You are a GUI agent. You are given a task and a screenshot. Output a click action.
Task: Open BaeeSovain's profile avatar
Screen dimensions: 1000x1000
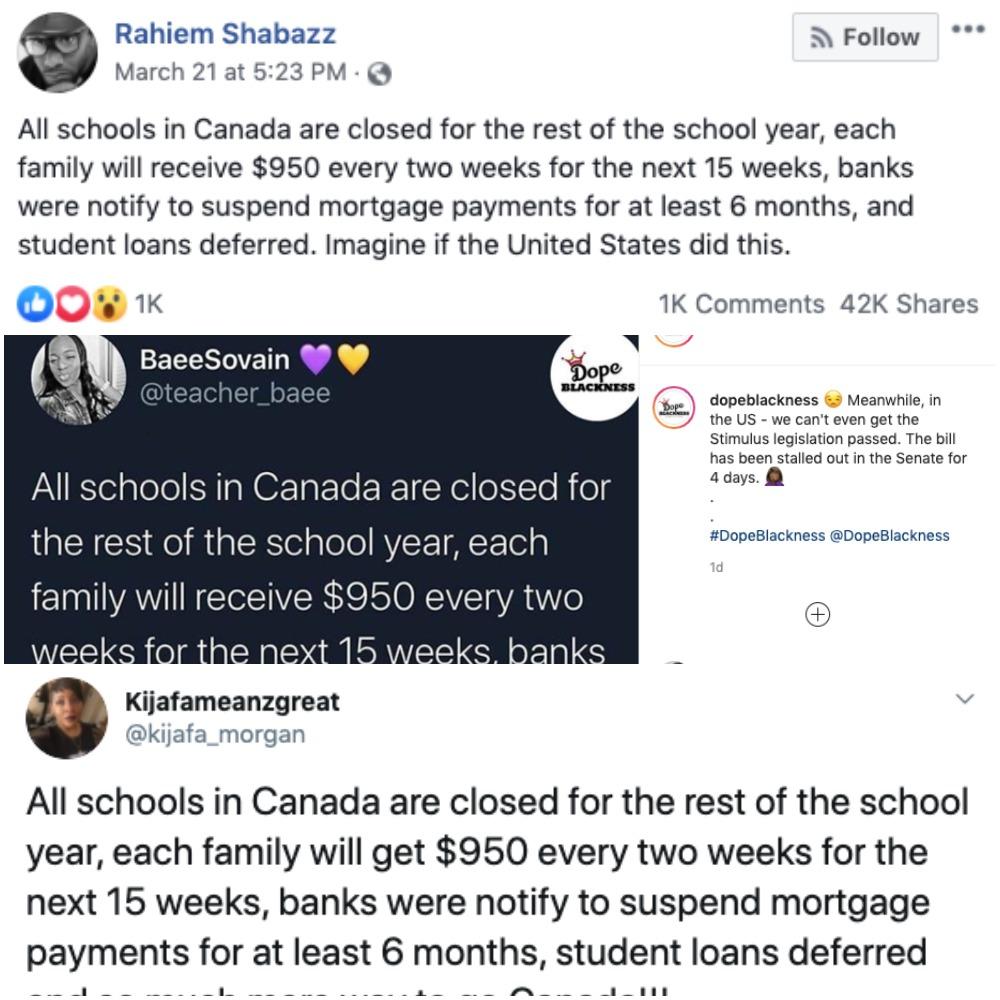(x=78, y=379)
